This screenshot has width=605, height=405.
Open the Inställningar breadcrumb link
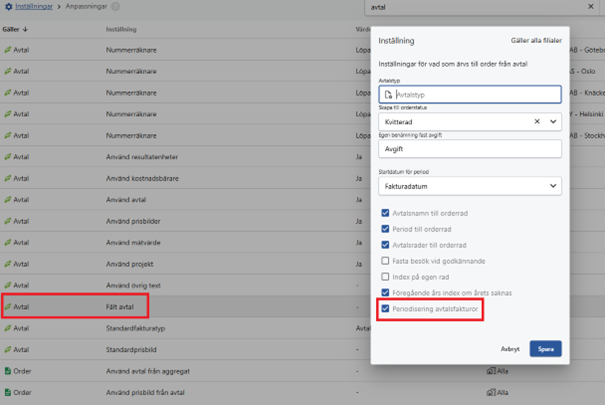[34, 7]
